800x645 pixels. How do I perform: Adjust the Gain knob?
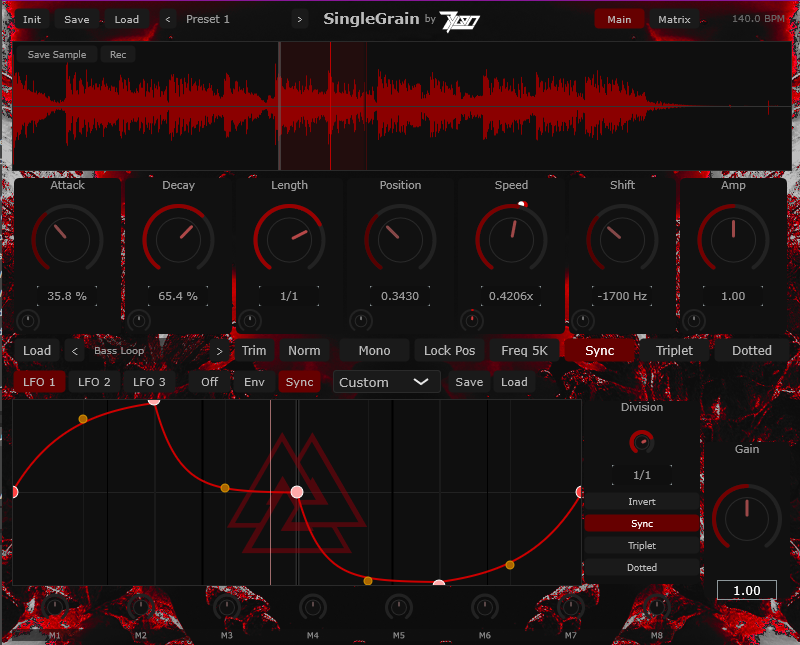click(x=747, y=517)
